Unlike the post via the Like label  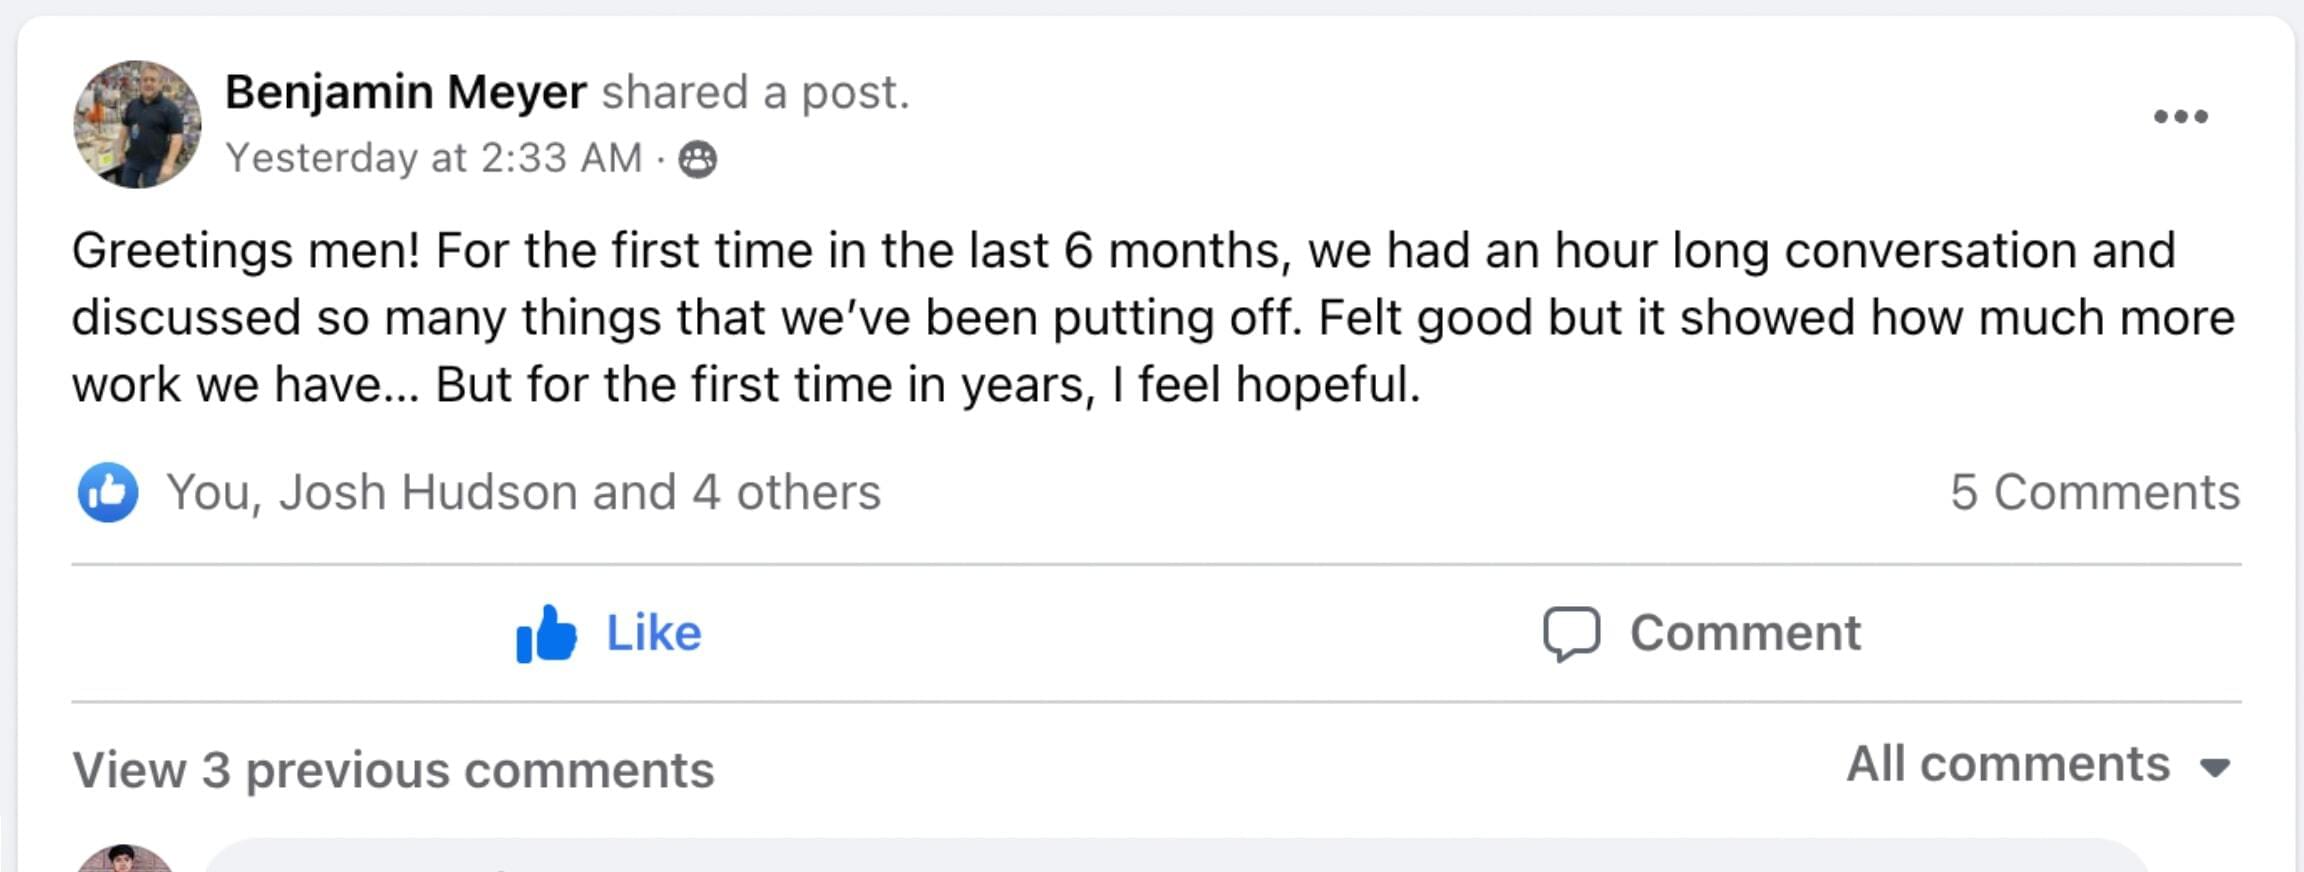(x=654, y=633)
